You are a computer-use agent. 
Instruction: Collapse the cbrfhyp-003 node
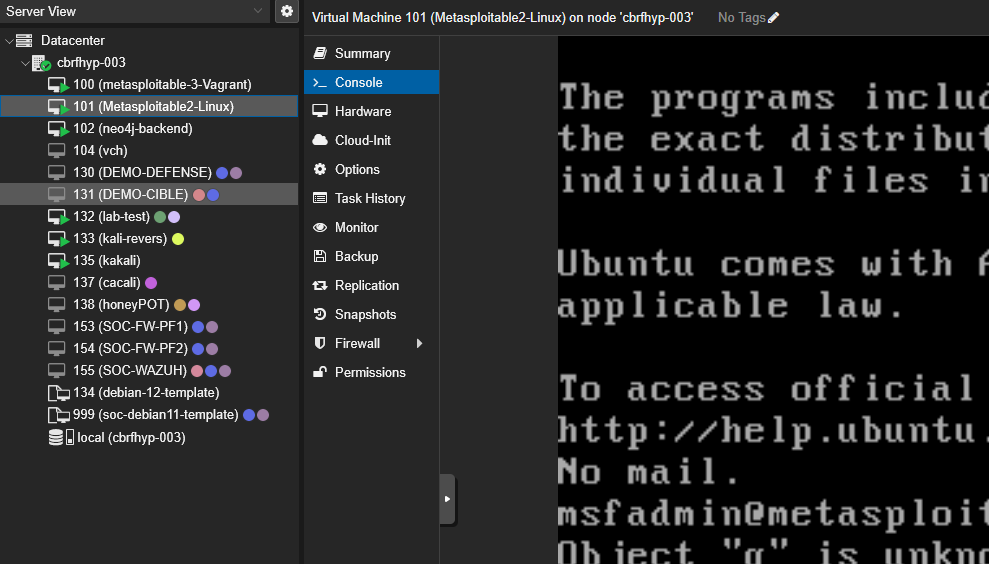pos(25,63)
